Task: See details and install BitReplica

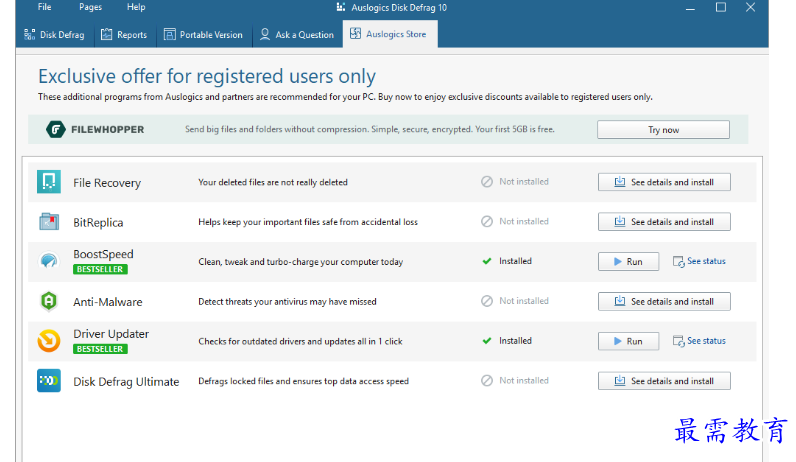Action: click(x=664, y=222)
